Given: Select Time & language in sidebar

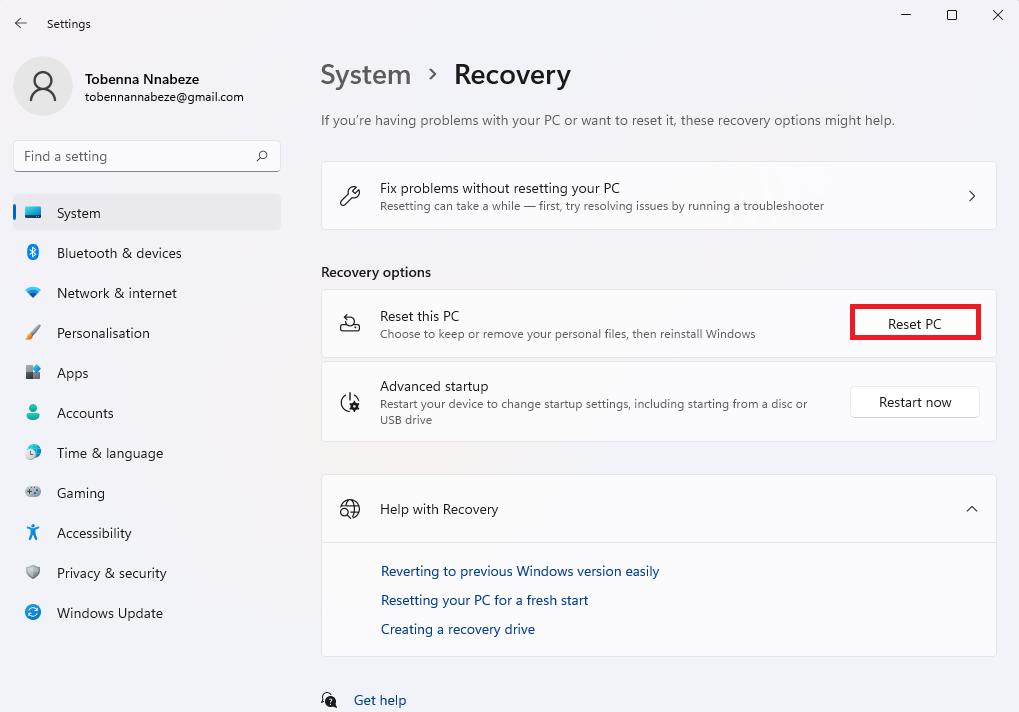Looking at the screenshot, I should [x=109, y=453].
